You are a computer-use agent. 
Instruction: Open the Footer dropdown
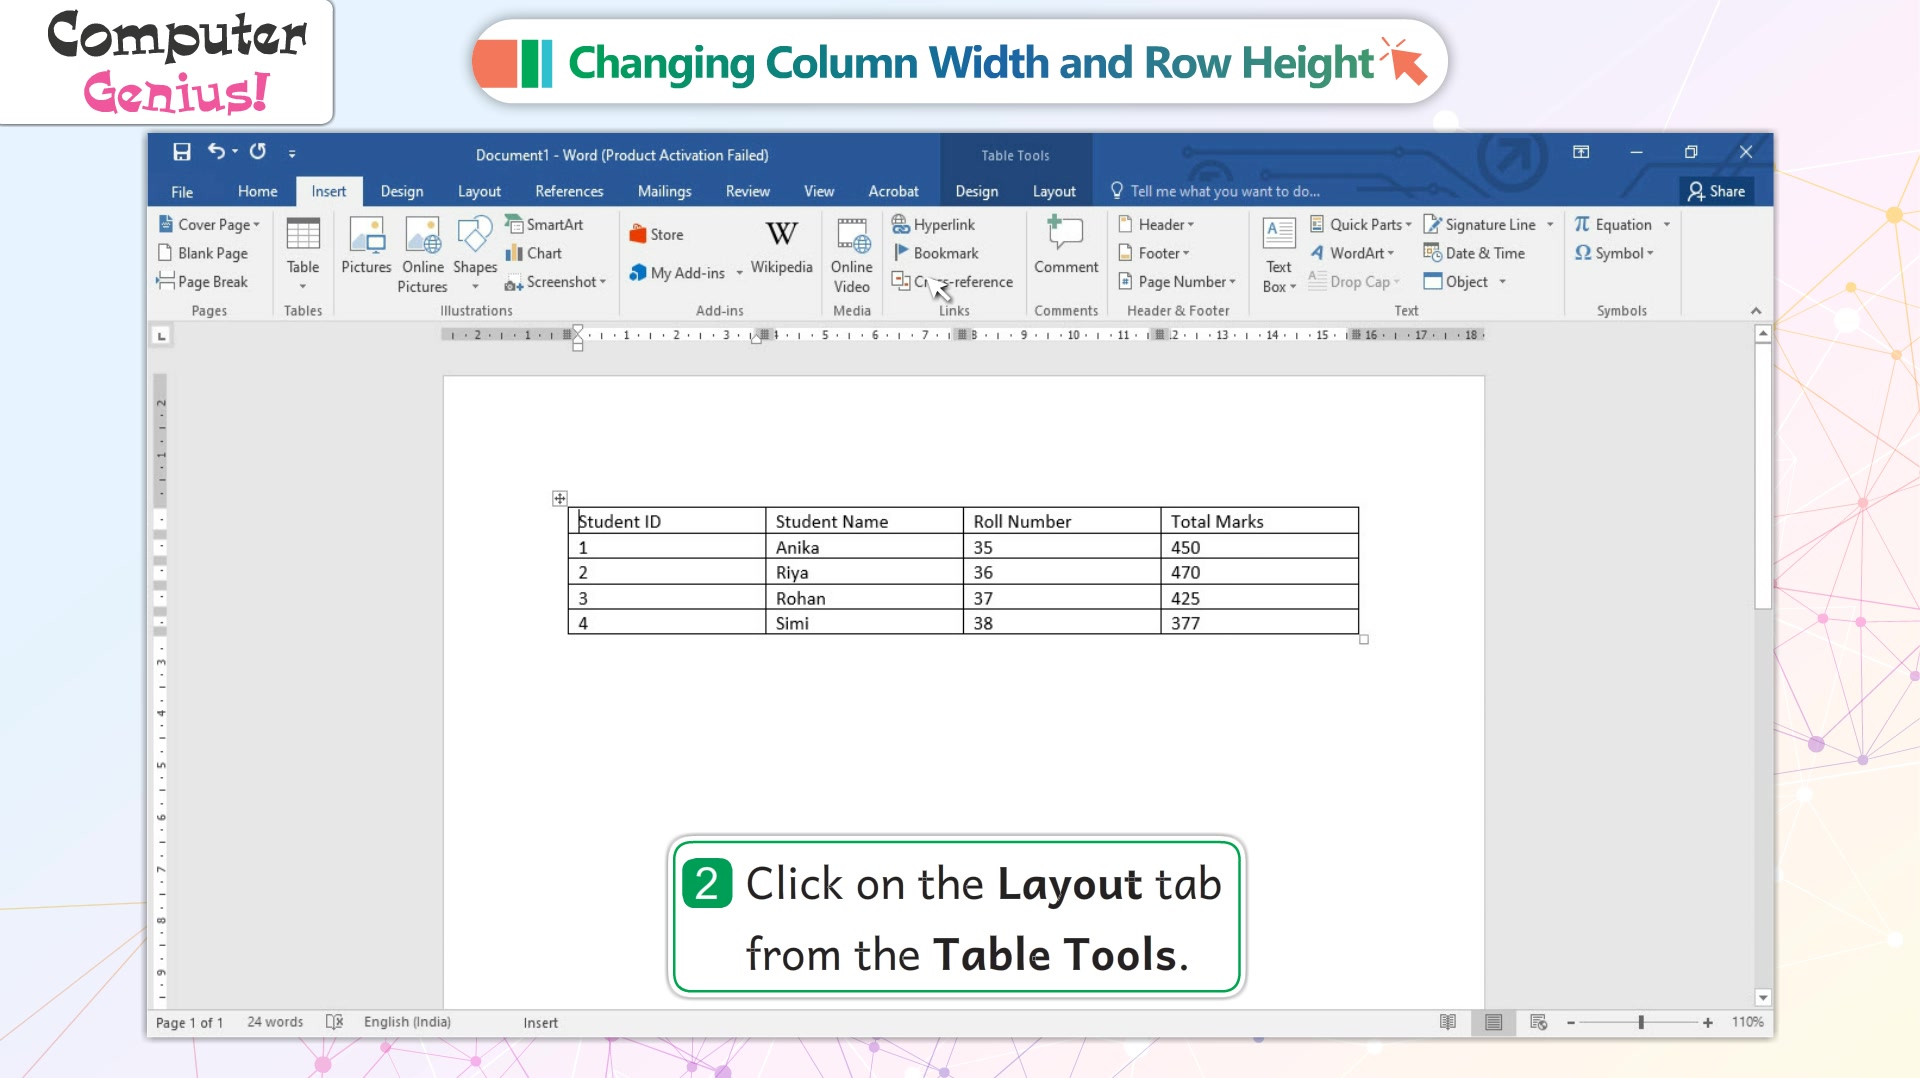click(x=1155, y=253)
